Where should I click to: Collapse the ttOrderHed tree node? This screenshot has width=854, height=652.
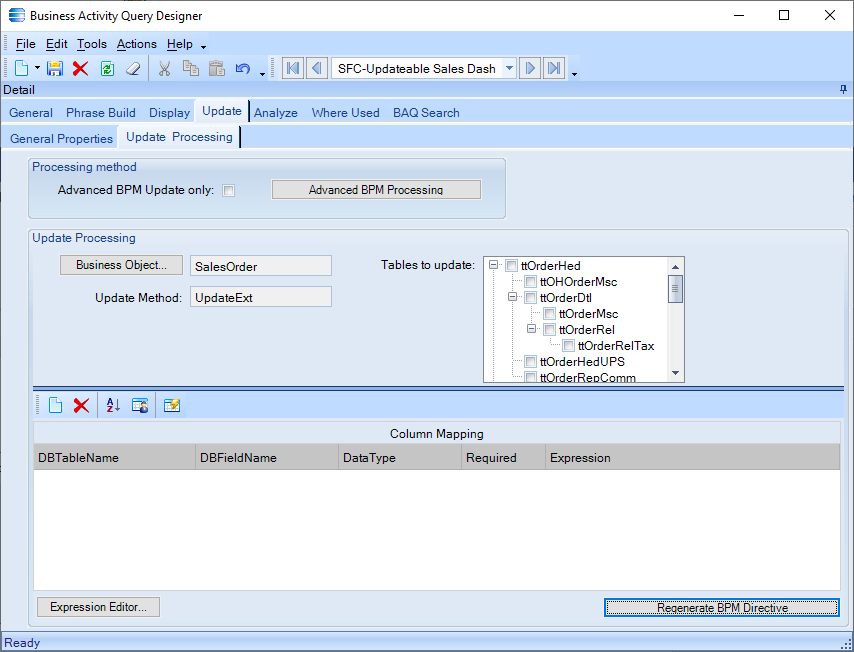pos(493,265)
